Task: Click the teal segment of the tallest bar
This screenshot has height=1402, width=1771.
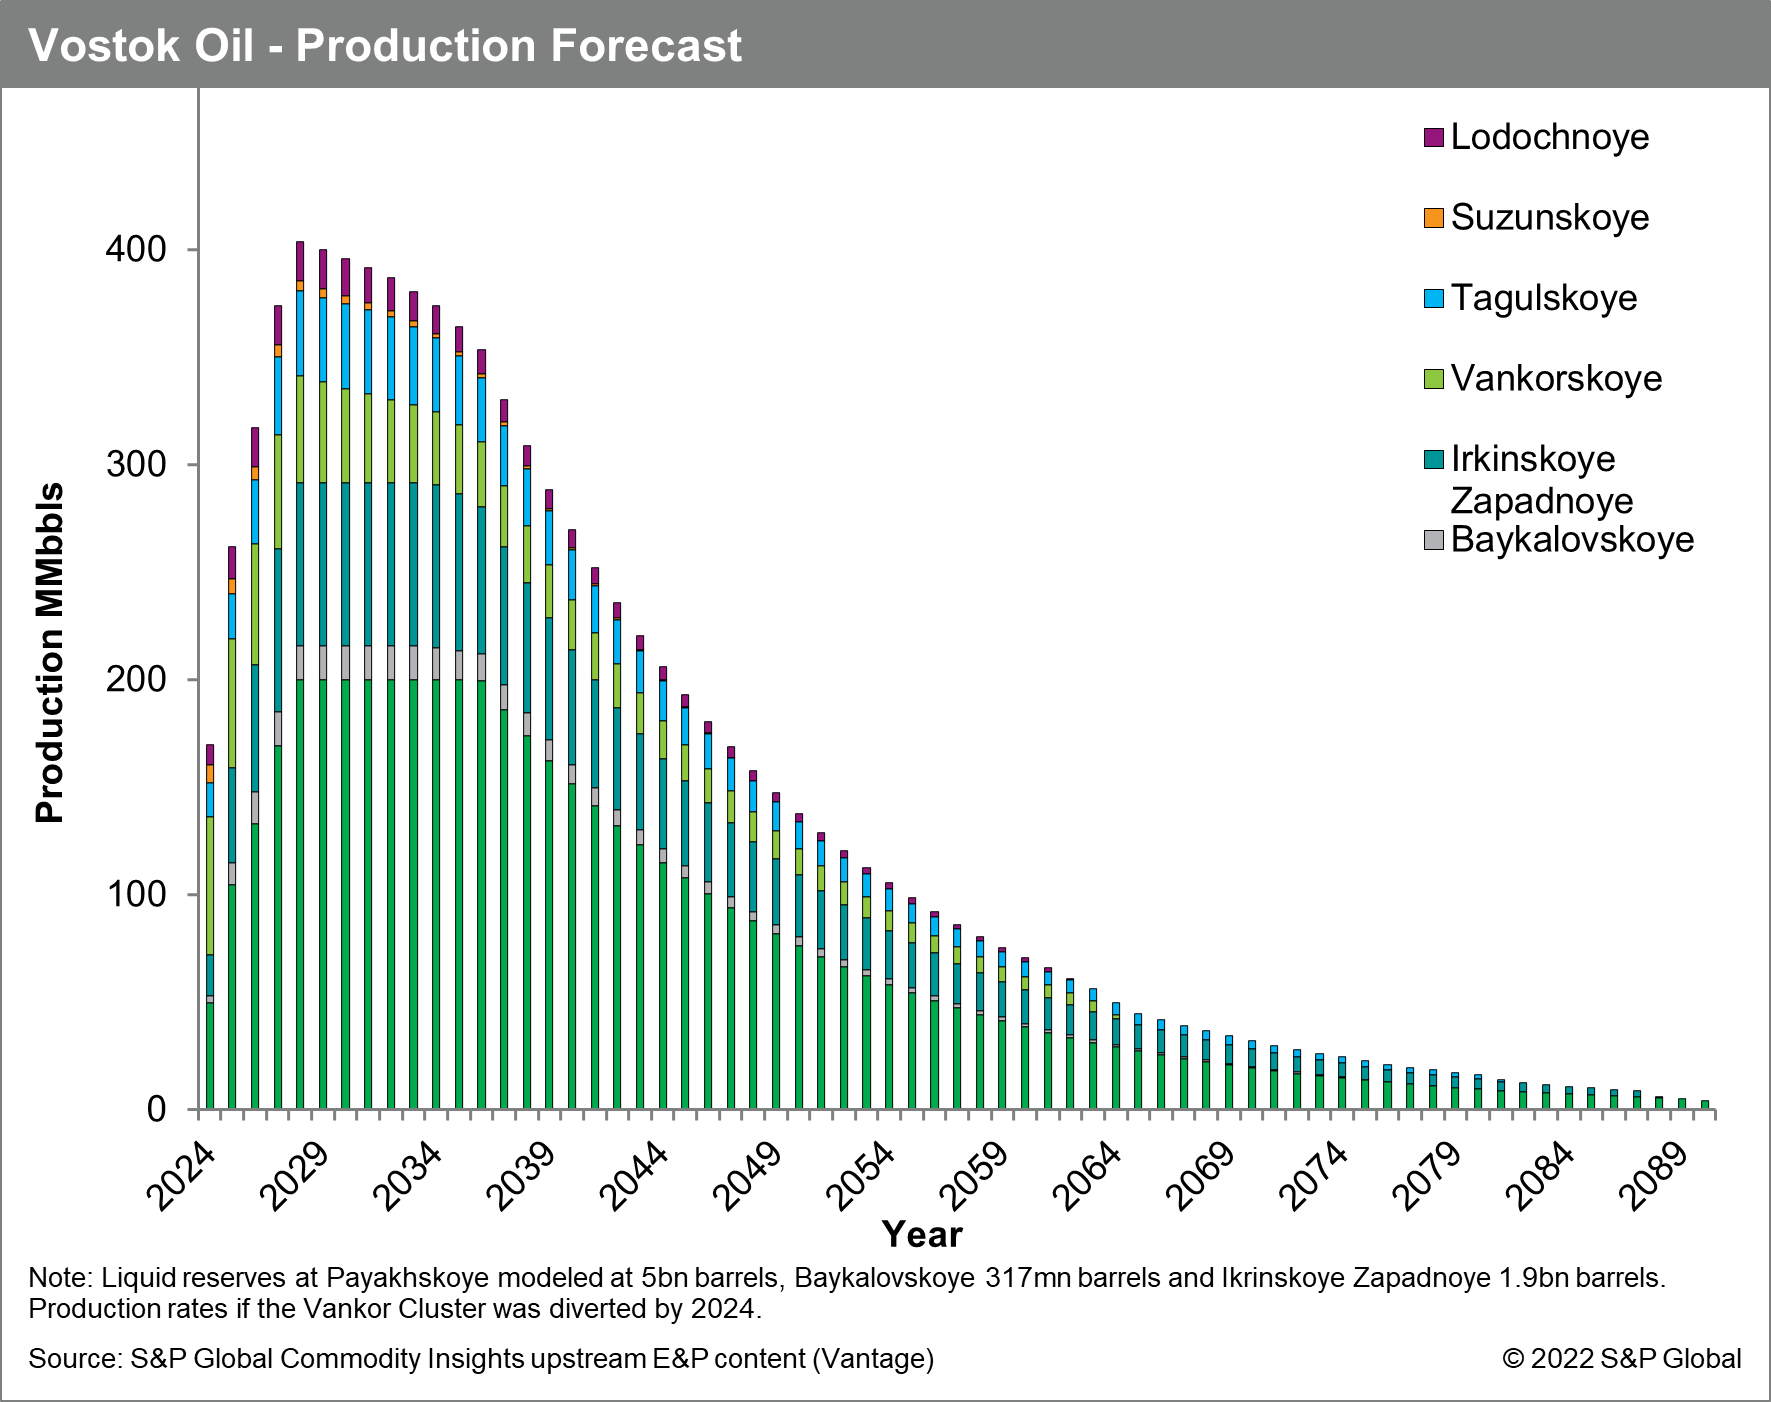Action: (300, 565)
